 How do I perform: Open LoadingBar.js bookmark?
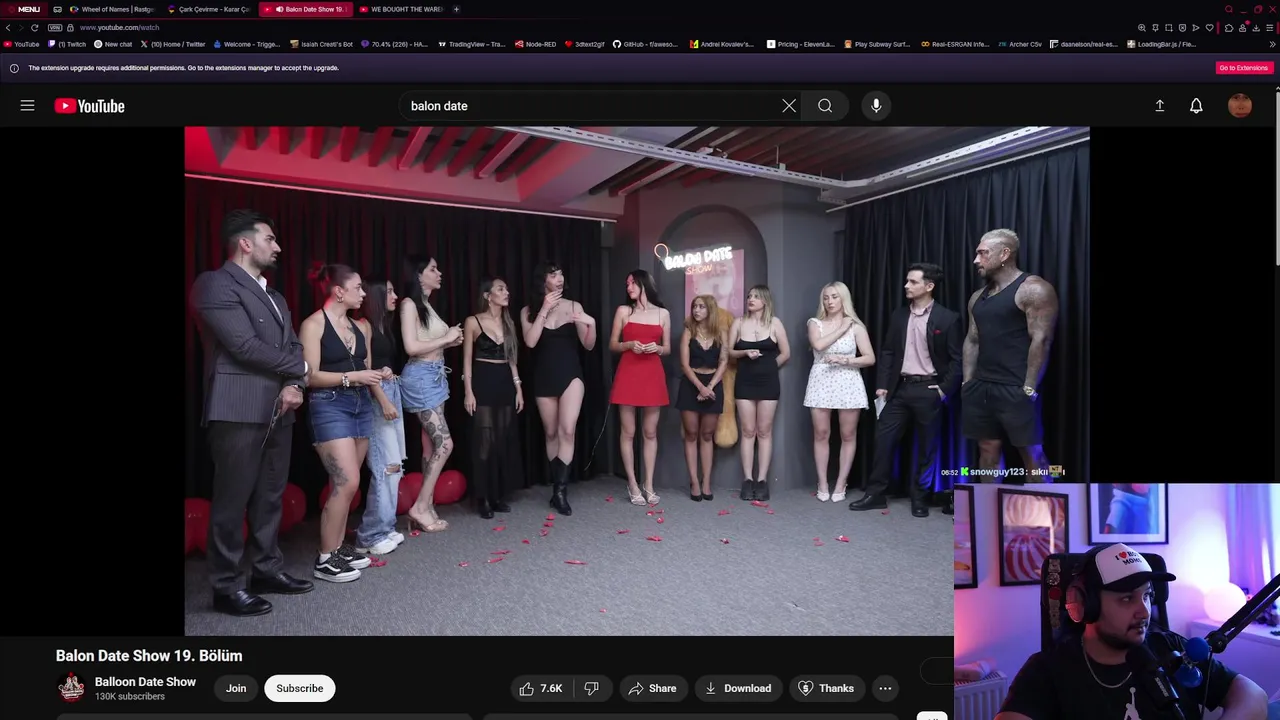1161,44
